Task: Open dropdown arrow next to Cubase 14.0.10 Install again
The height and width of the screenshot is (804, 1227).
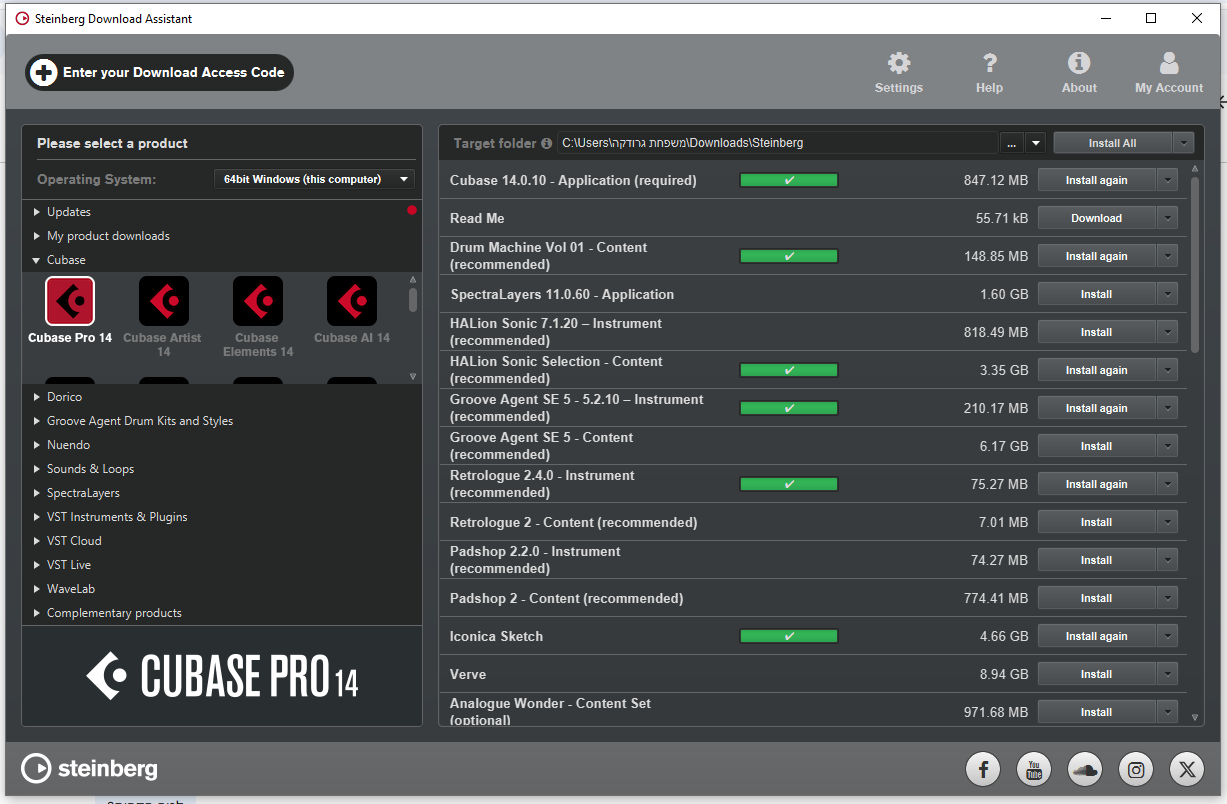Action: 1167,180
